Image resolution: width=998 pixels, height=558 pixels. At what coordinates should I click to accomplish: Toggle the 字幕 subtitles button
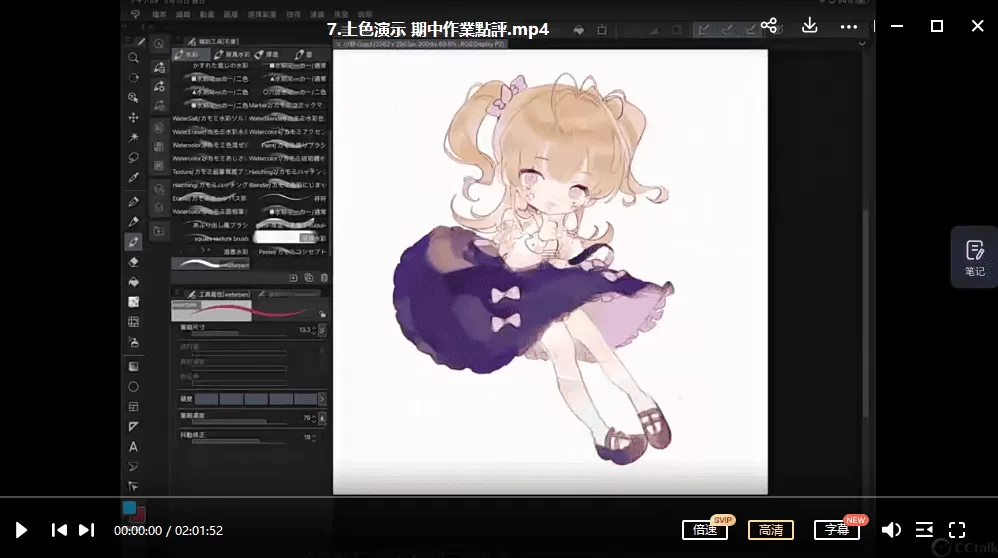coord(836,530)
